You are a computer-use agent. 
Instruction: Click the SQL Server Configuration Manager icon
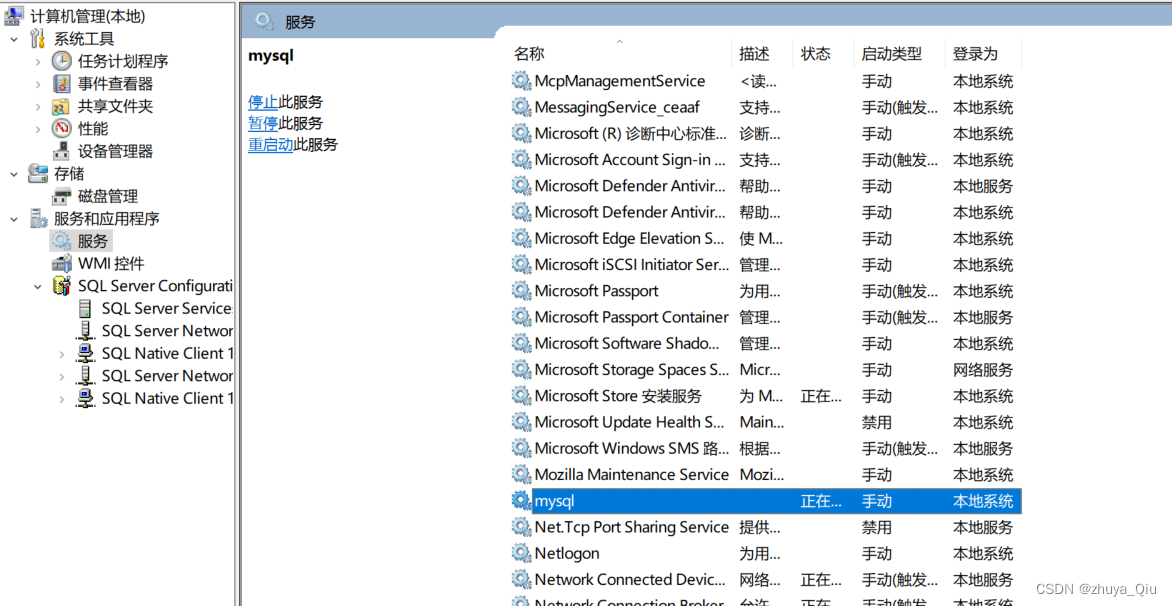[x=61, y=286]
